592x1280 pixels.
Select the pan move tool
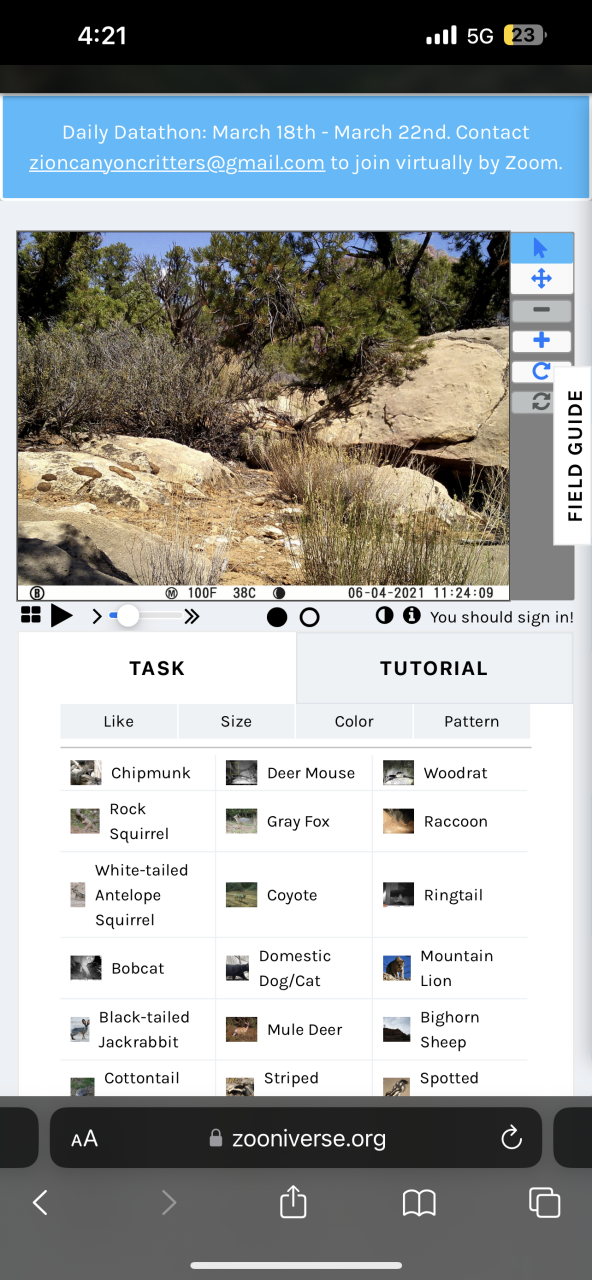[541, 279]
